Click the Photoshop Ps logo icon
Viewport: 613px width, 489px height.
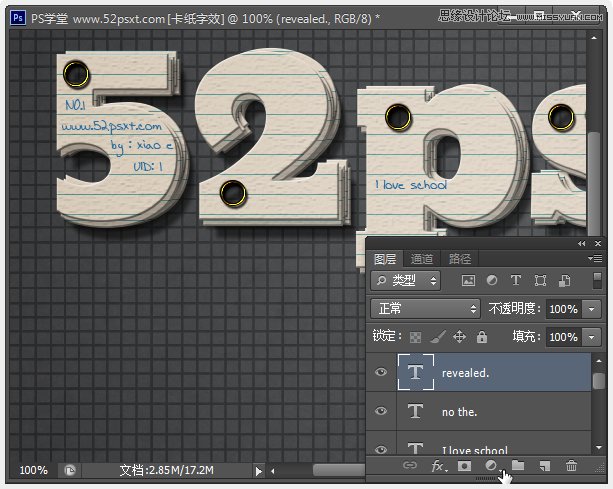tap(18, 18)
